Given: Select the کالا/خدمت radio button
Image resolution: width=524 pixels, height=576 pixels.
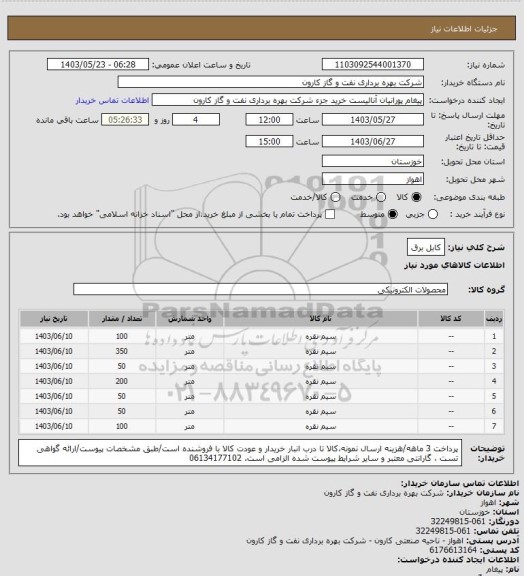Looking at the screenshot, I should click(335, 197).
